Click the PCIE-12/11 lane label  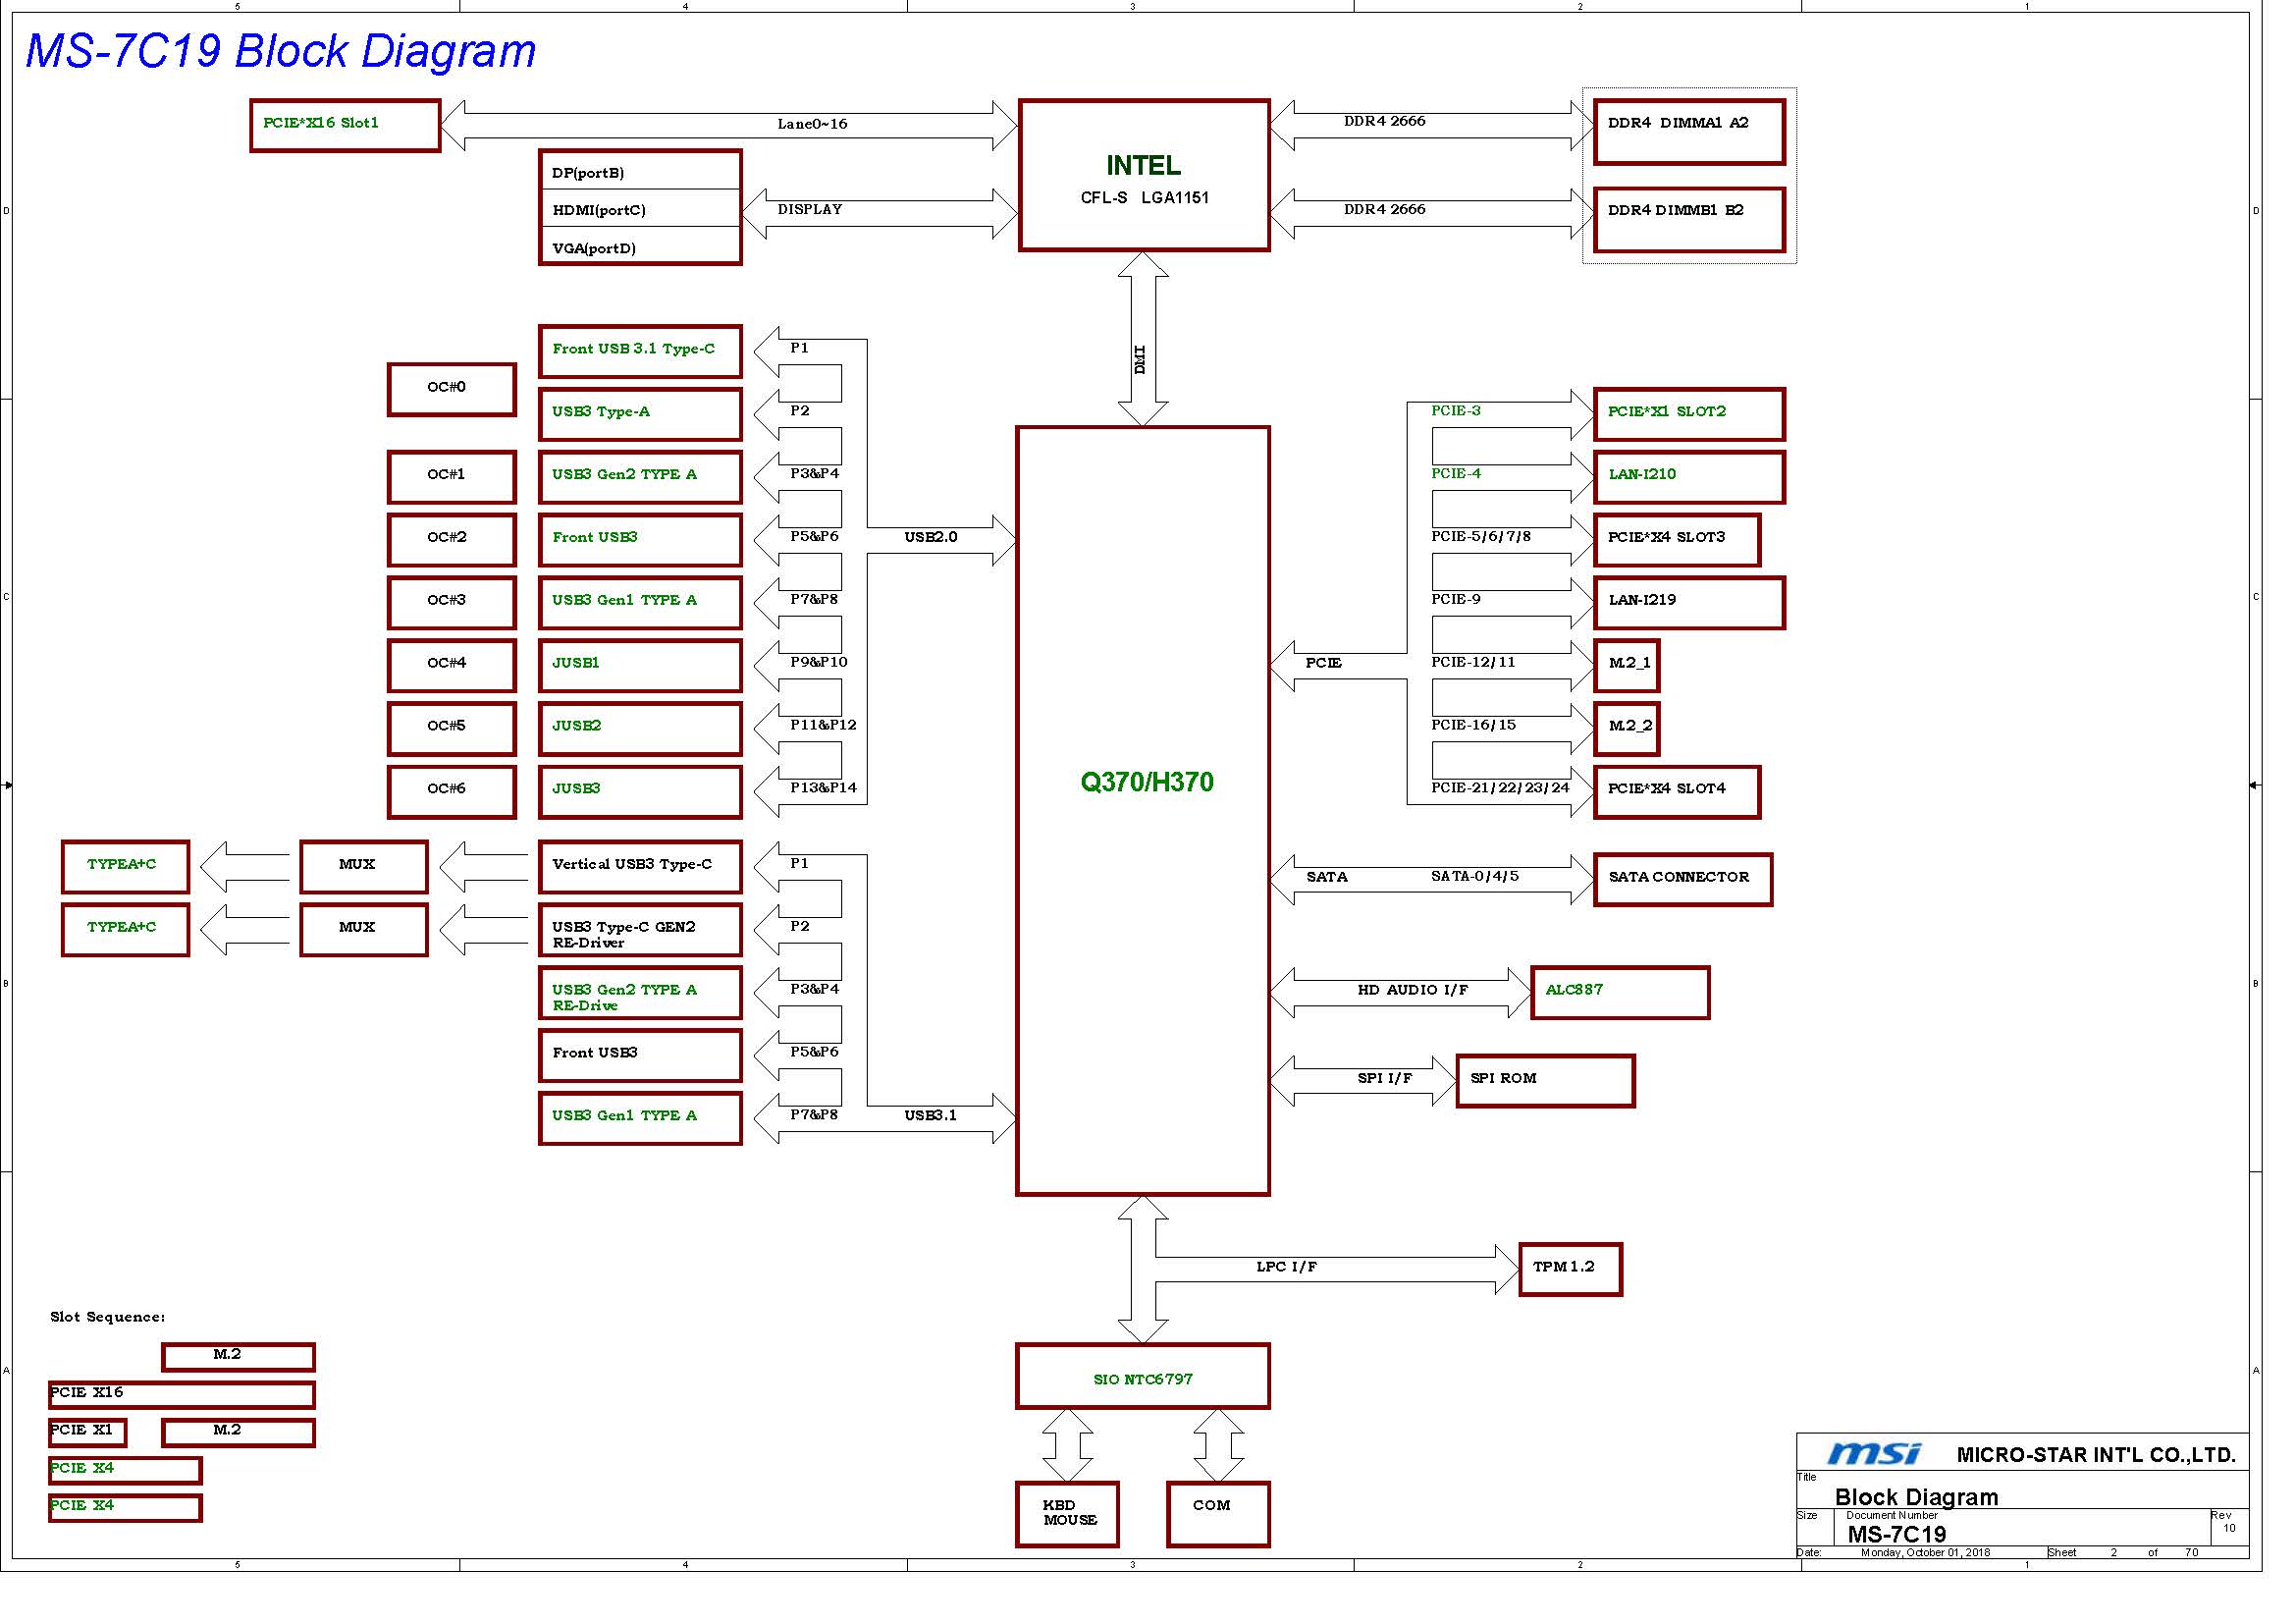(1473, 662)
